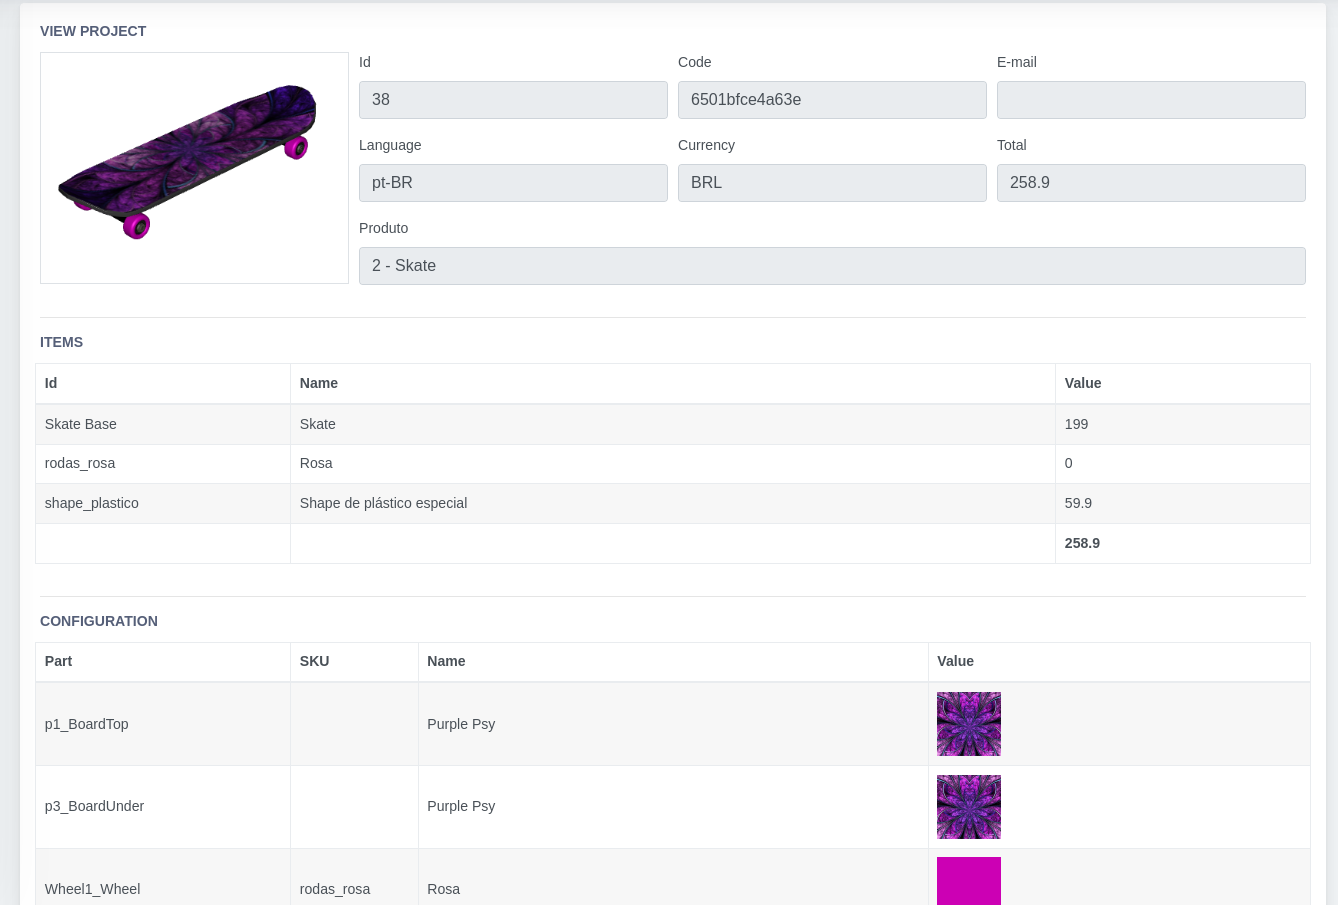Click the skateboard preview image

[194, 168]
